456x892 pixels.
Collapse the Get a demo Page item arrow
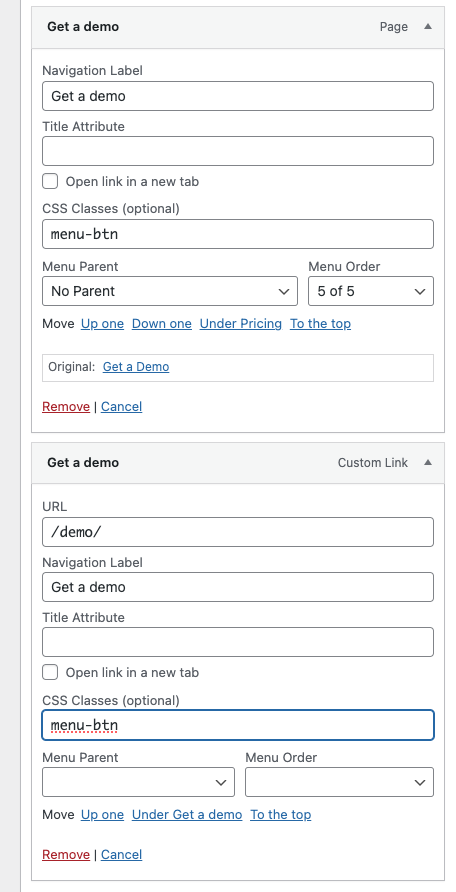tap(428, 27)
